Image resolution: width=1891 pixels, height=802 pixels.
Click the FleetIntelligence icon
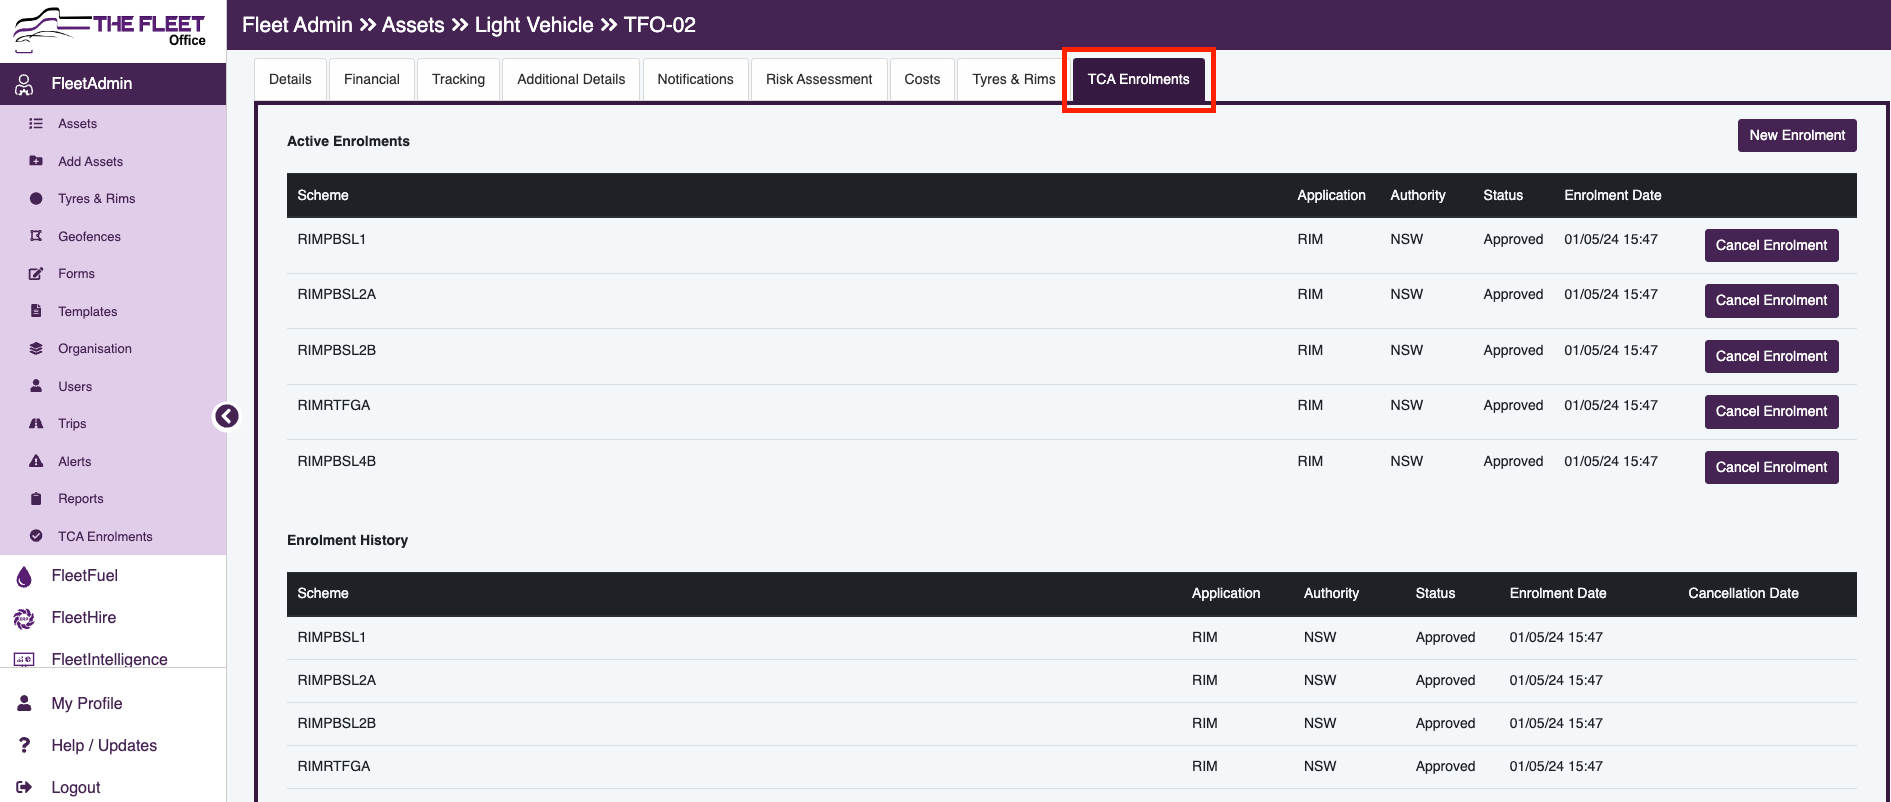(24, 660)
